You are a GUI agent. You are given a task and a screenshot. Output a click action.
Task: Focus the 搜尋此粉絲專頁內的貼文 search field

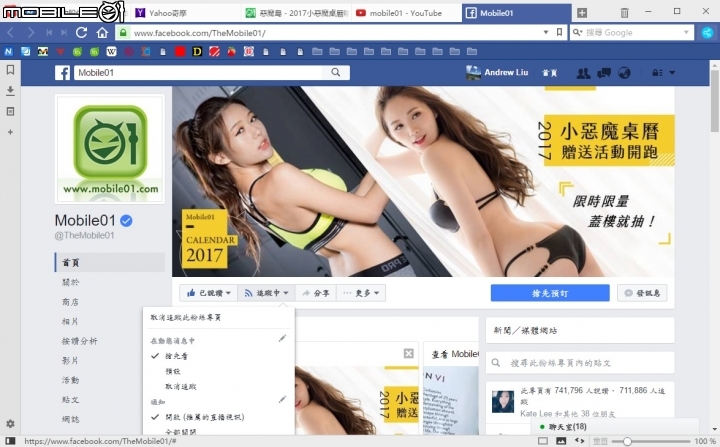click(x=580, y=363)
